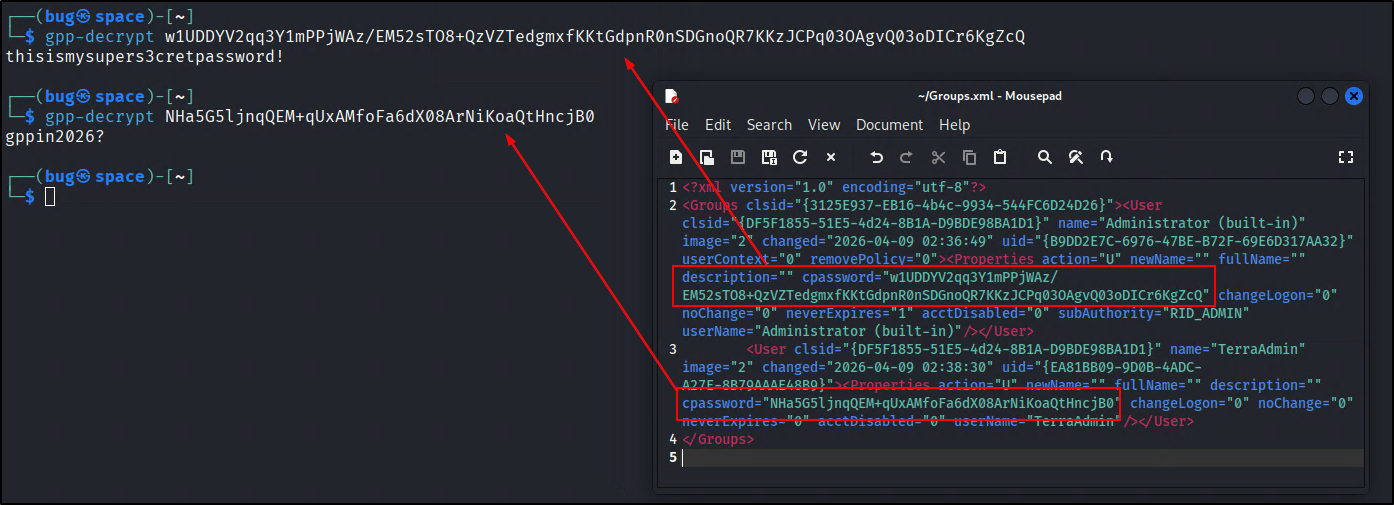Viewport: 1394px width, 505px height.
Task: Open Find and Replace tool
Action: coord(1076,157)
